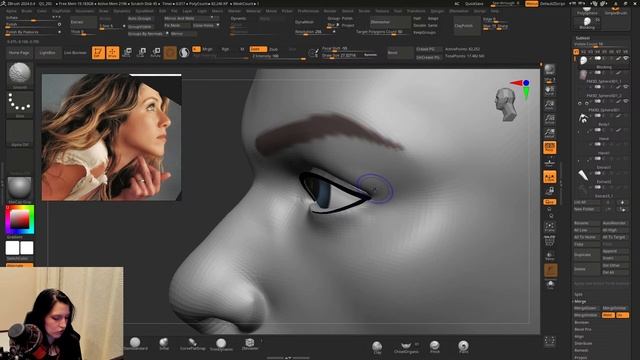
Task: Expand the Remesh section
Action: click(x=581, y=350)
